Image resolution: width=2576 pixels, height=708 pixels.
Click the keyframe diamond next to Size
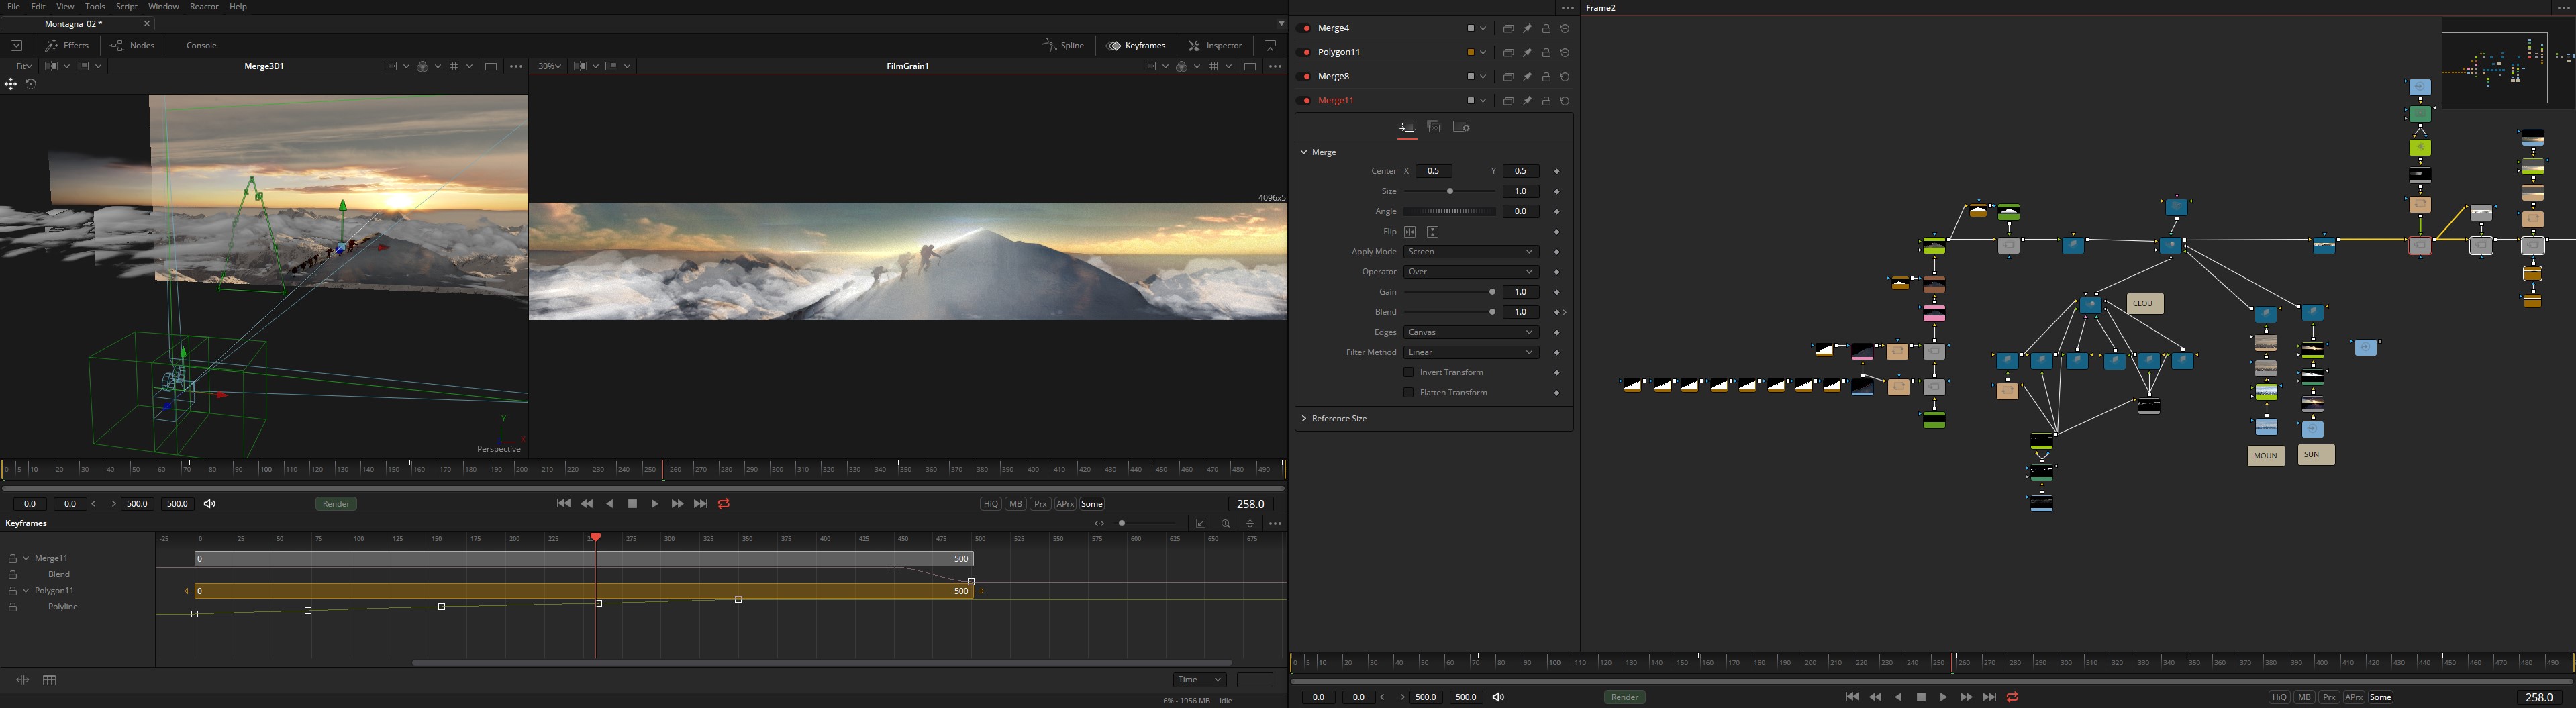click(x=1557, y=192)
